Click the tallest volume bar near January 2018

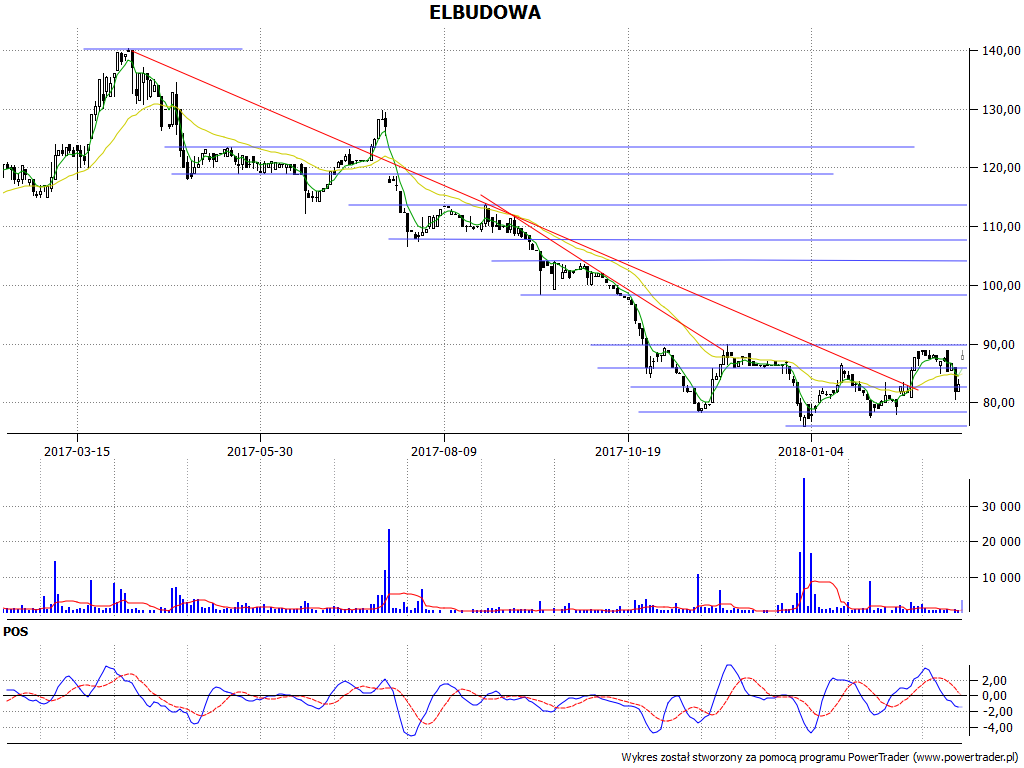pos(804,545)
